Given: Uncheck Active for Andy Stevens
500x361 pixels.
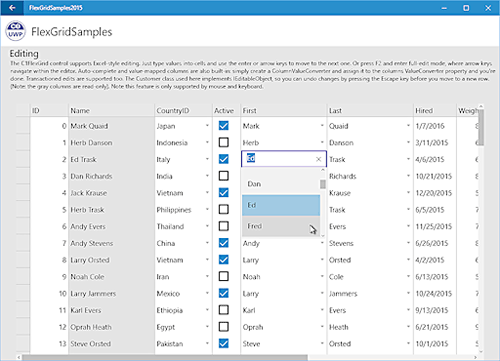Looking at the screenshot, I should tap(223, 243).
